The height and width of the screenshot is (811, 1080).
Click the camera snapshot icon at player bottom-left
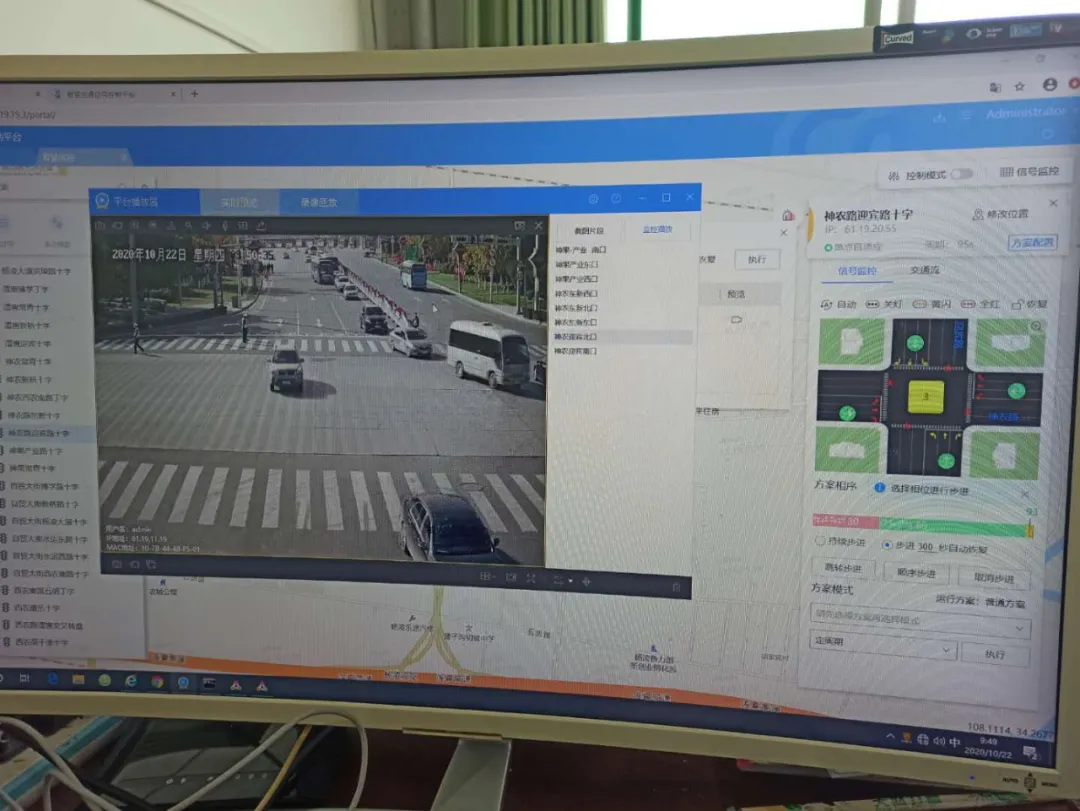(x=117, y=564)
